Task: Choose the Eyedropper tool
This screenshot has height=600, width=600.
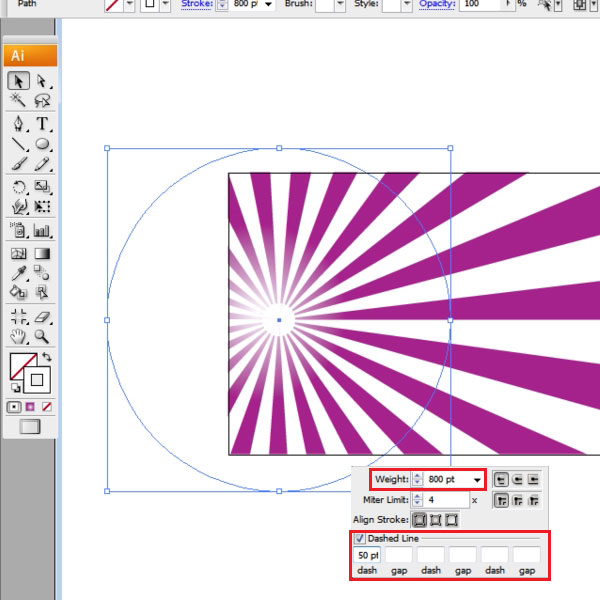Action: point(18,273)
